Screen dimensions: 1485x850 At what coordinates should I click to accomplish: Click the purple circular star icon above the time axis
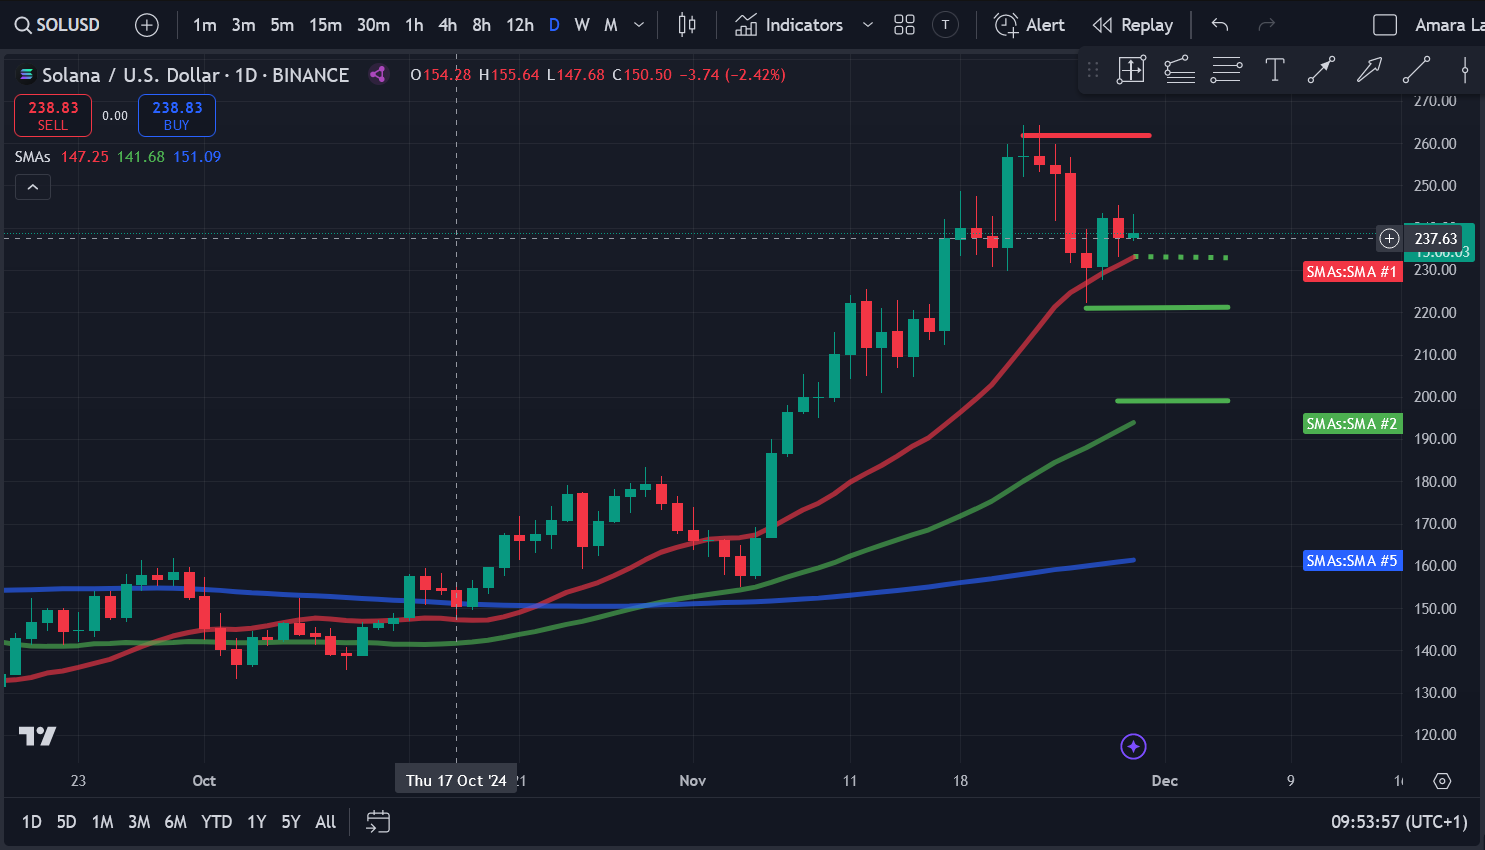point(1133,746)
